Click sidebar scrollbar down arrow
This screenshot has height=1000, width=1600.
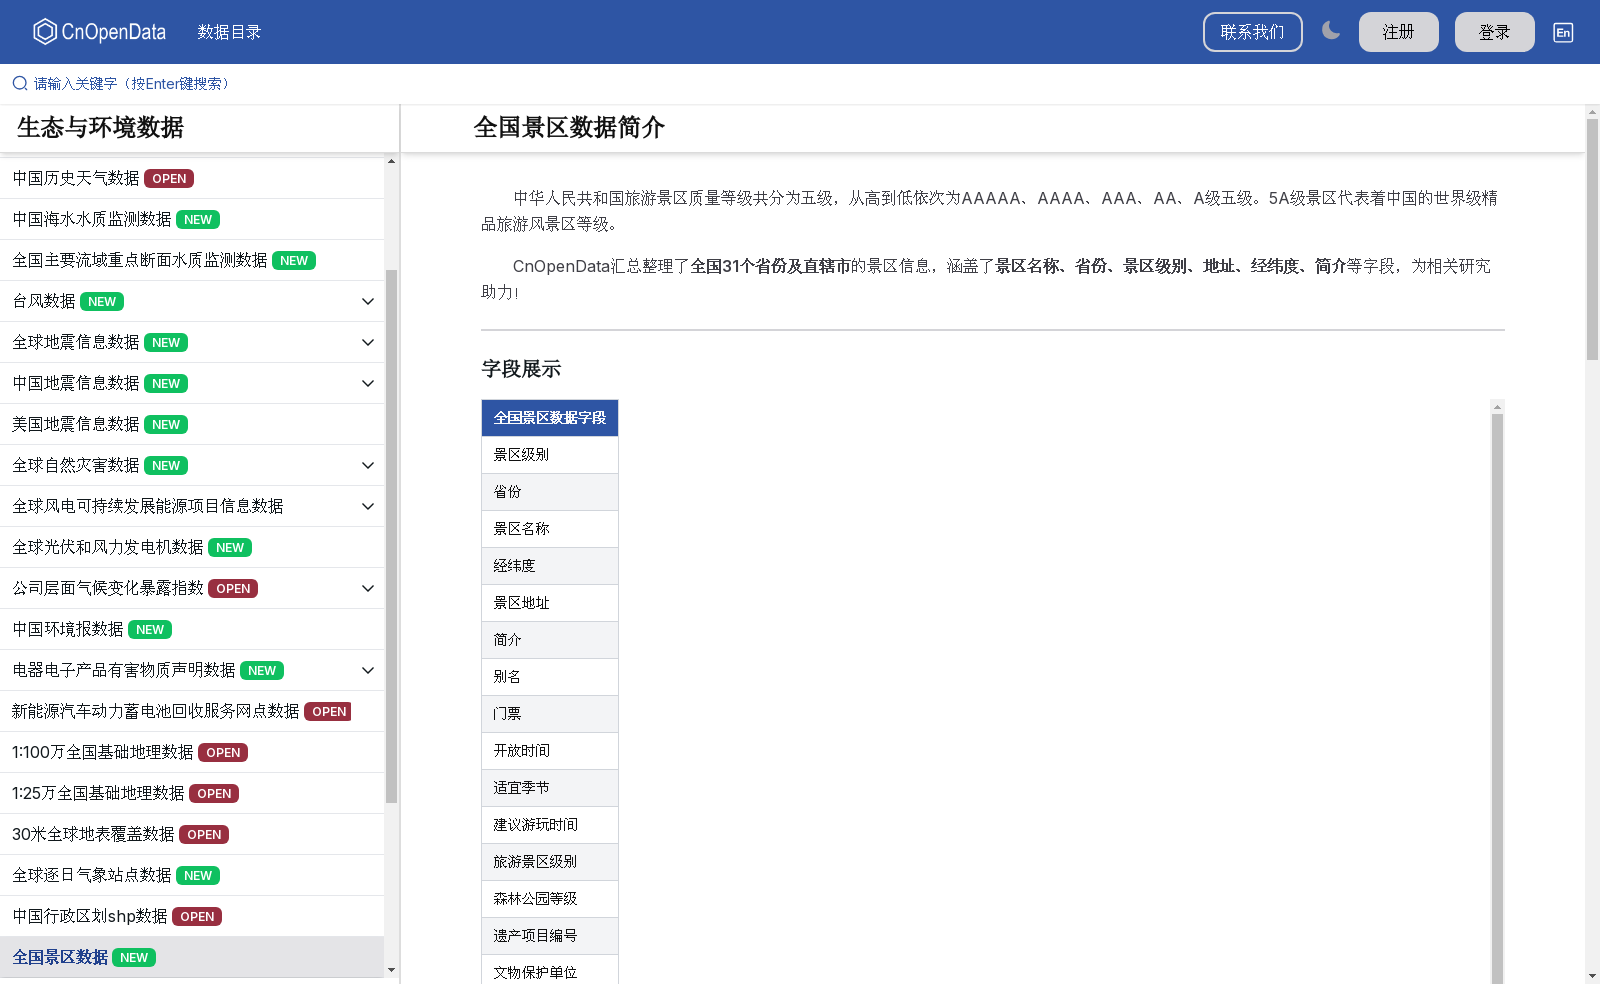[391, 970]
